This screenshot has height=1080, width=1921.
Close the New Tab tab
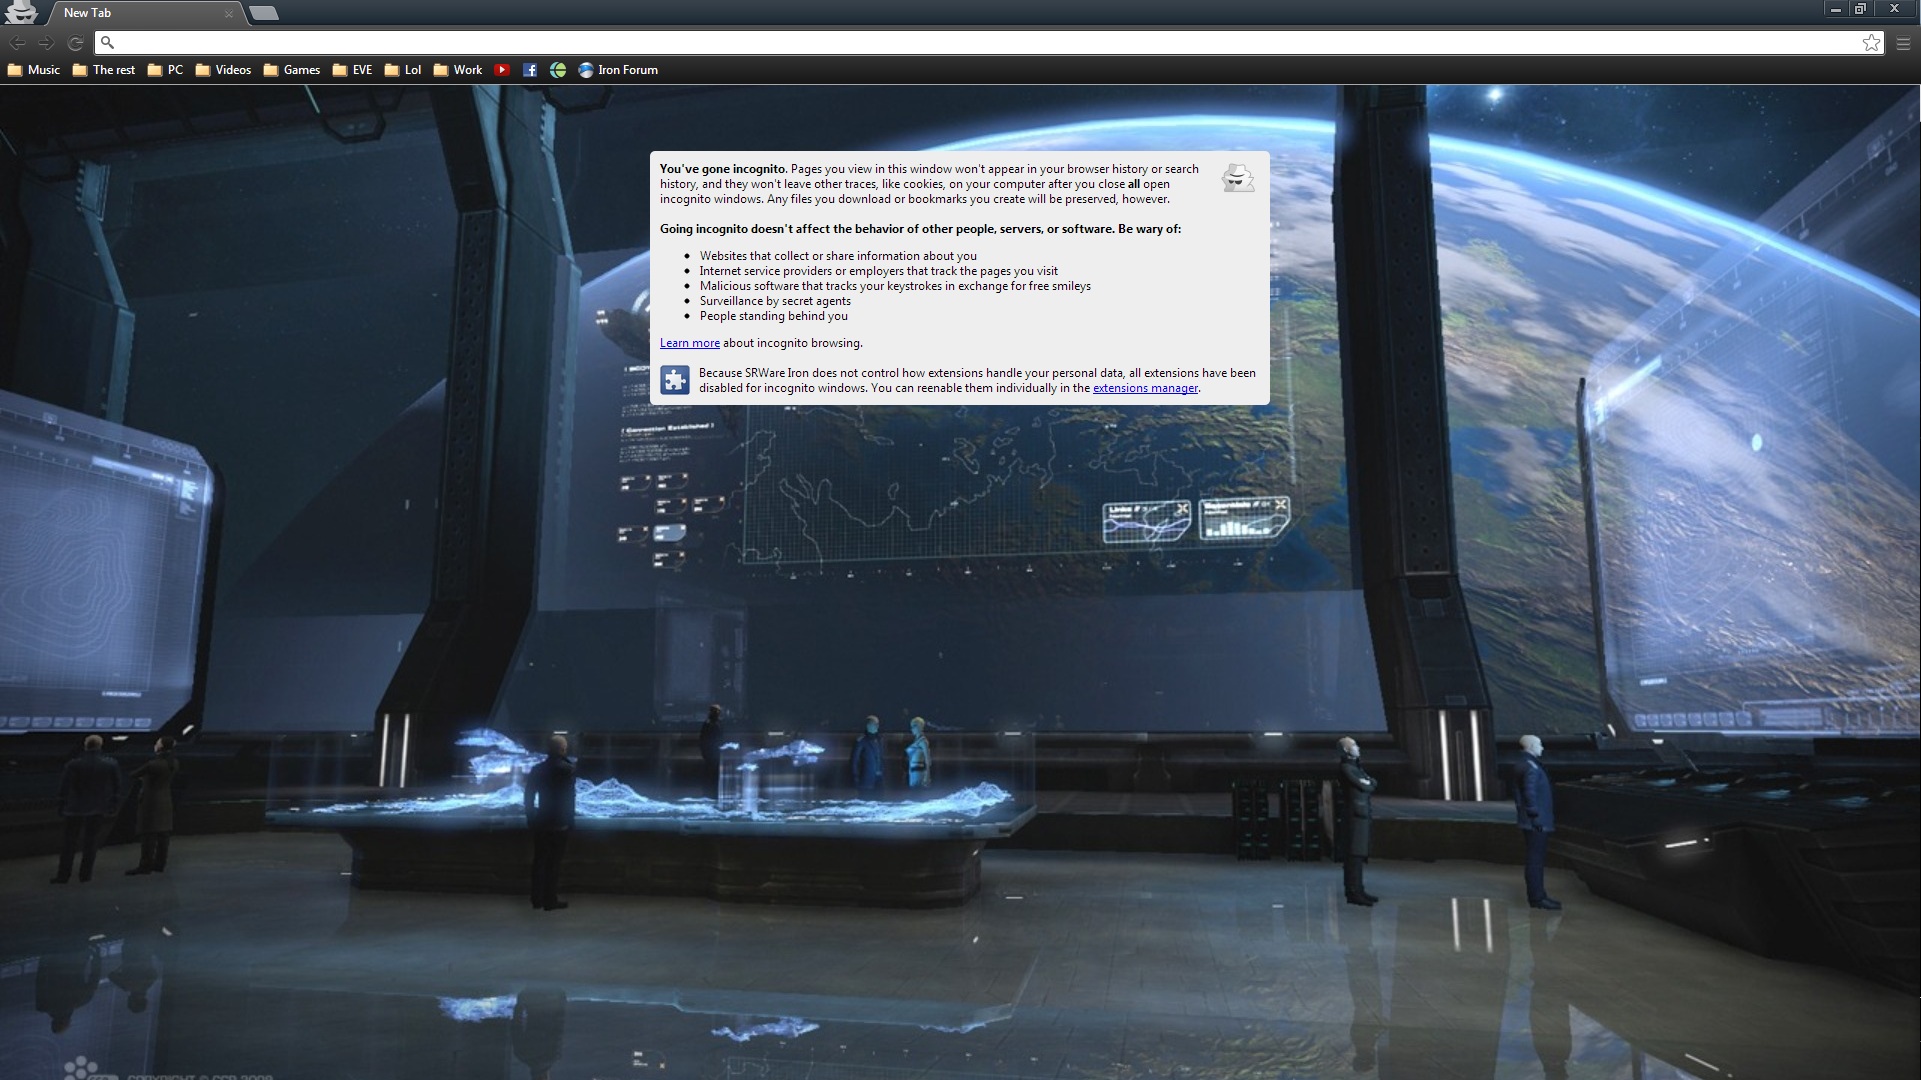pos(229,13)
